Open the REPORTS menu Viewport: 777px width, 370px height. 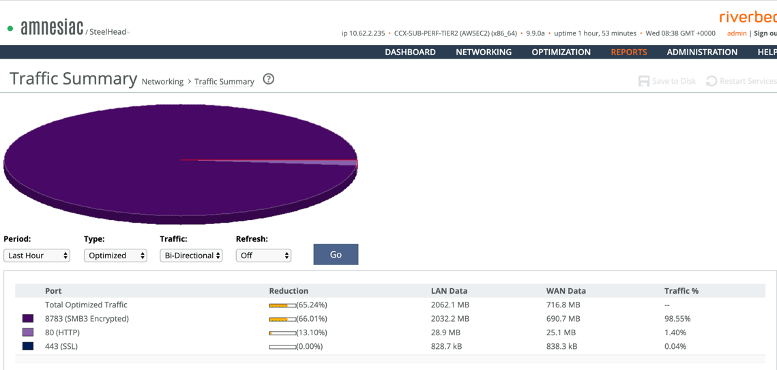[629, 52]
